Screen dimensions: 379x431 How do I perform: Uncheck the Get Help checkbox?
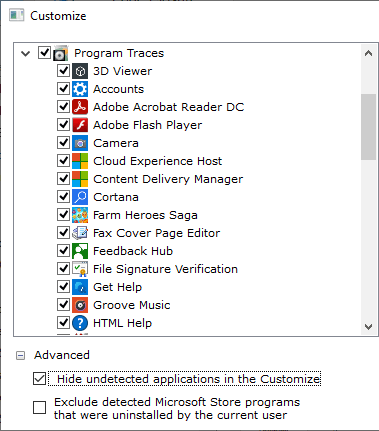(x=63, y=287)
